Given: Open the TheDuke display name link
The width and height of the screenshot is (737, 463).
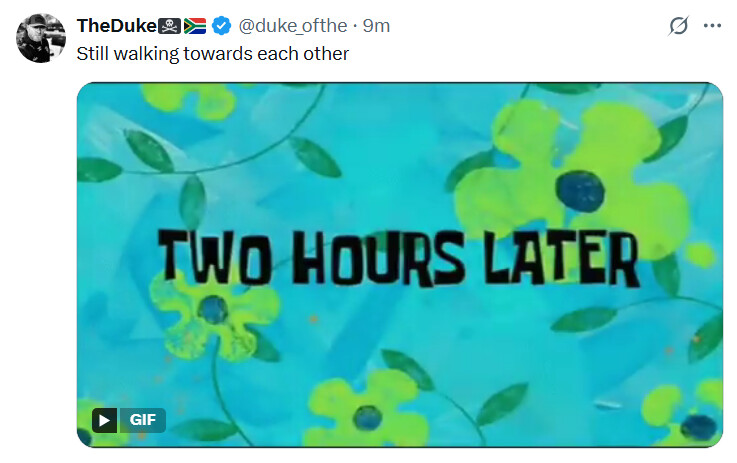Looking at the screenshot, I should coord(117,26).
